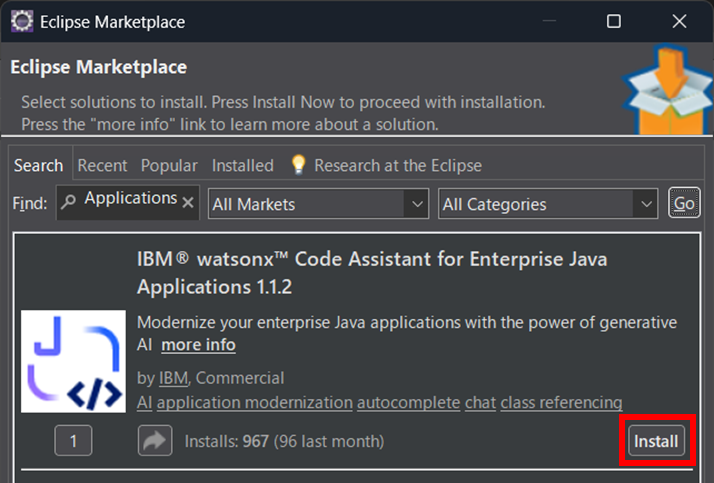Open the 'more info' link
The width and height of the screenshot is (714, 483).
[198, 345]
